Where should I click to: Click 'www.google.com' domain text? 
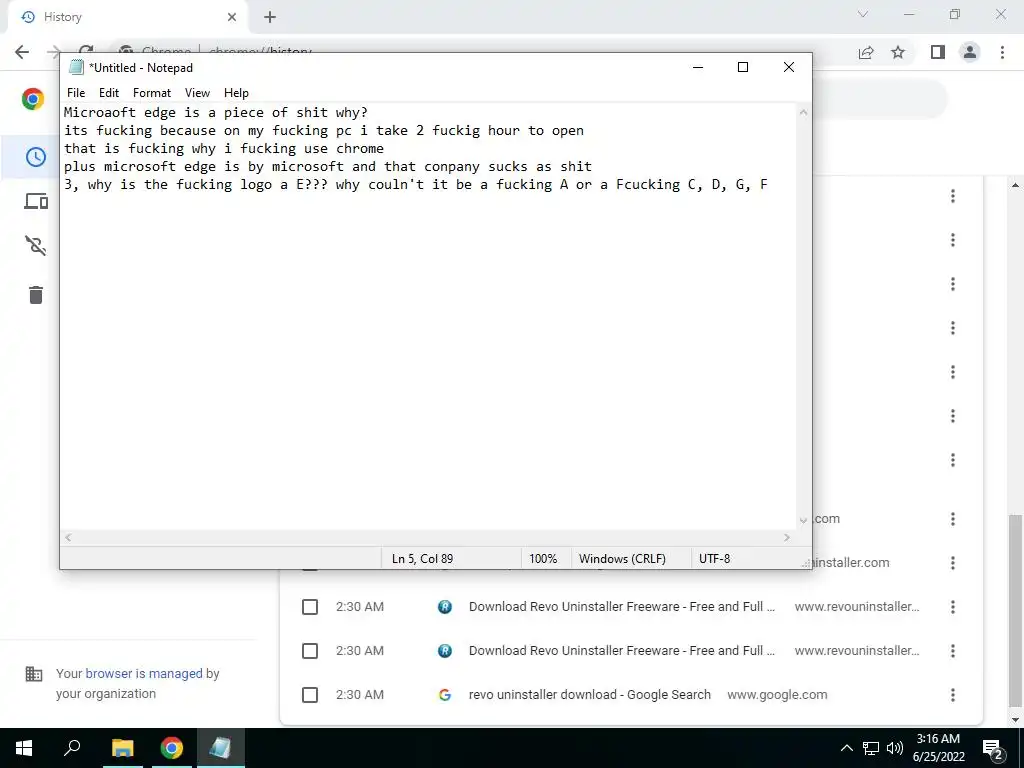[x=777, y=695]
